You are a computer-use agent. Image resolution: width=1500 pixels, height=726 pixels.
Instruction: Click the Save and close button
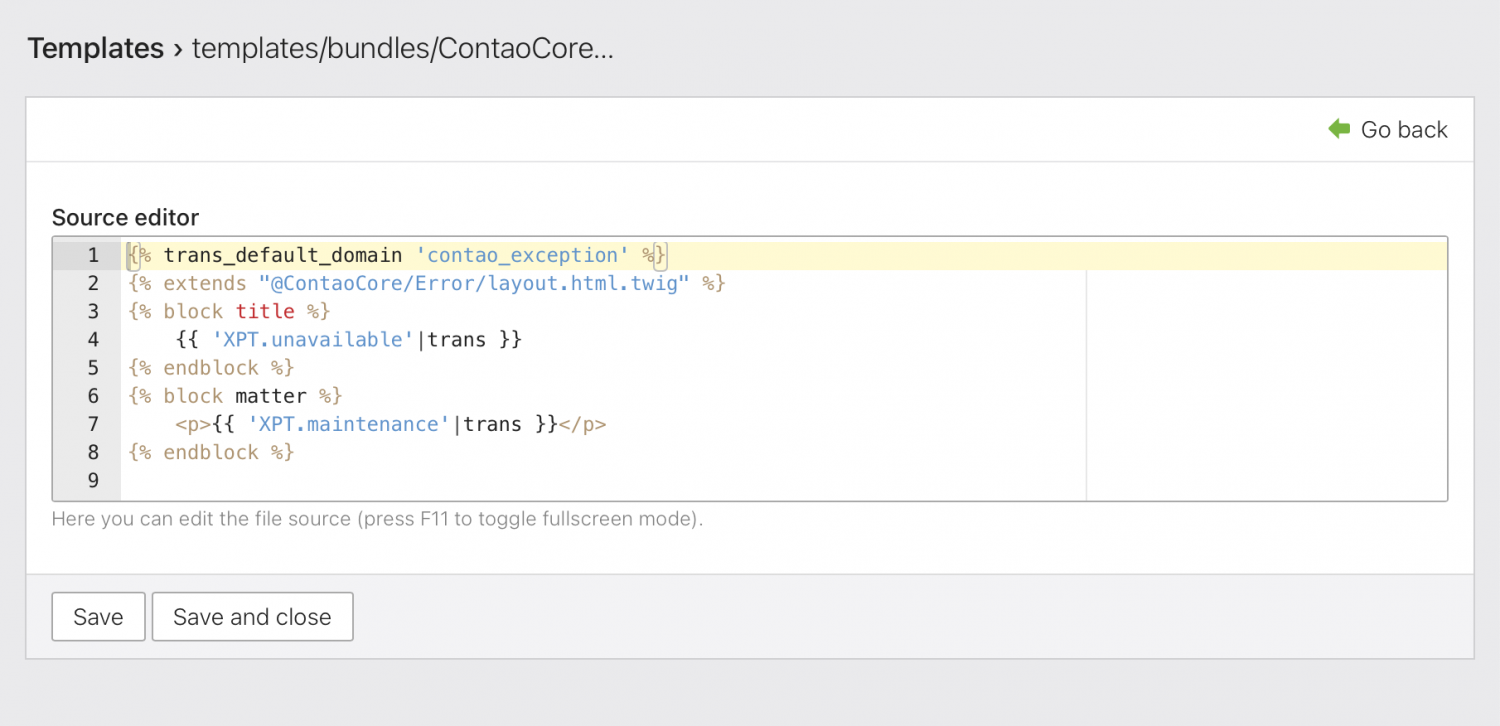tap(252, 617)
